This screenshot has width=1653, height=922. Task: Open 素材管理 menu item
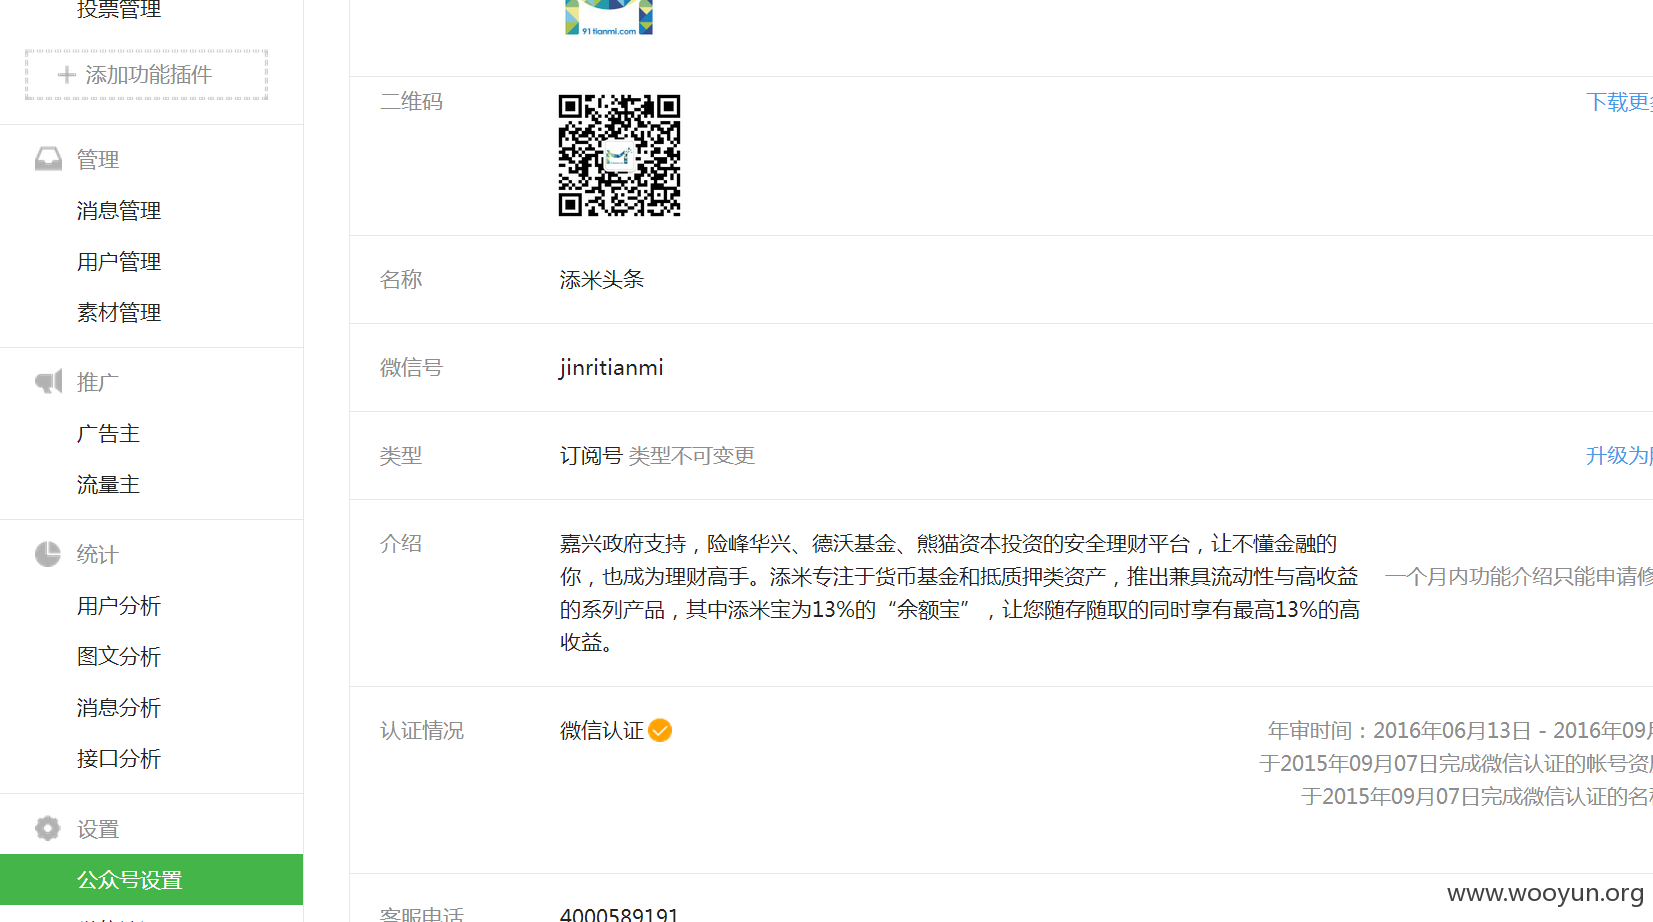[x=119, y=313]
